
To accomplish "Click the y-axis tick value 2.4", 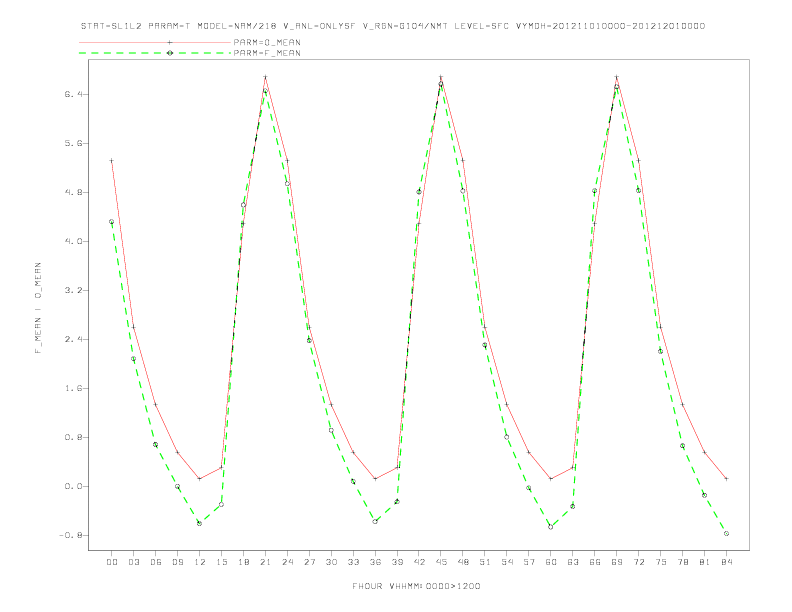I will (x=73, y=339).
